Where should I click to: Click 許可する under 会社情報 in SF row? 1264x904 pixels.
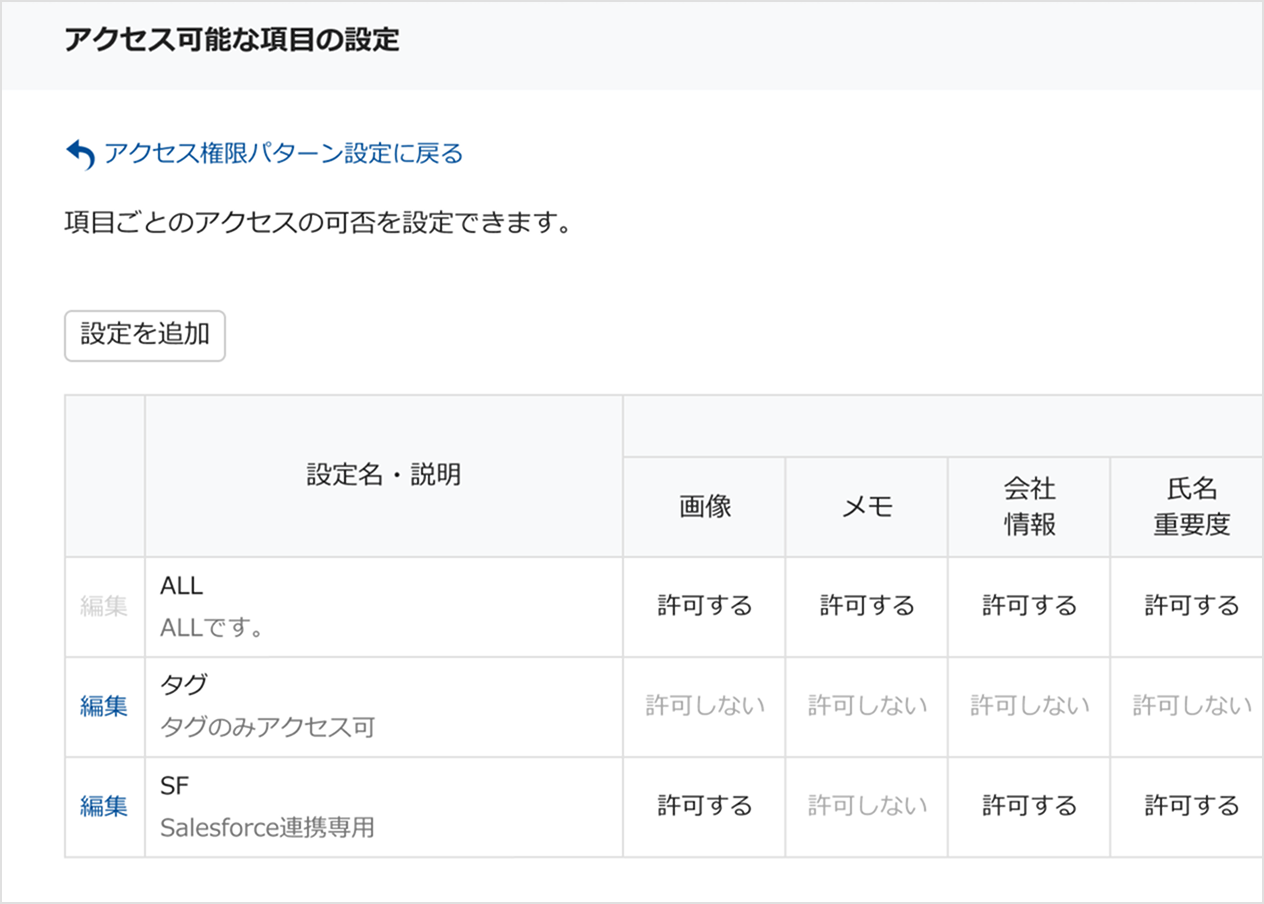tap(1029, 806)
